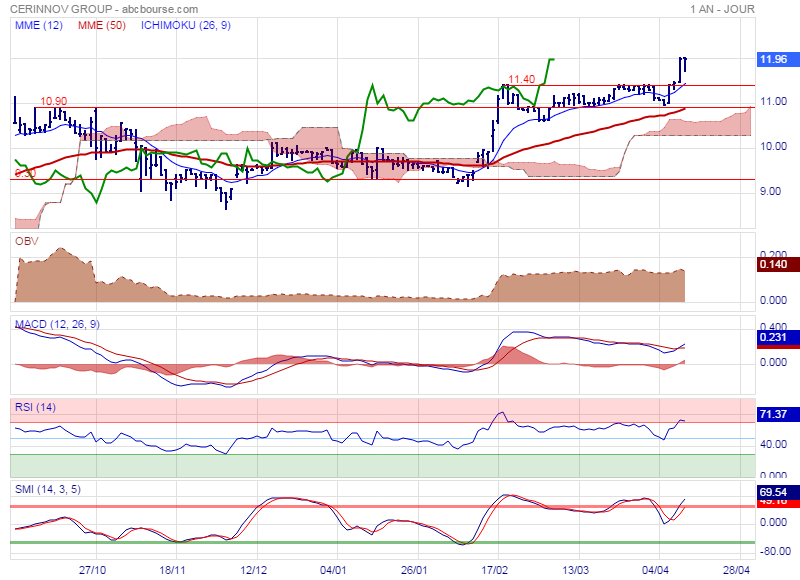This screenshot has width=800, height=580.
Task: Select the "13/03" date on the time axis
Action: (x=575, y=570)
